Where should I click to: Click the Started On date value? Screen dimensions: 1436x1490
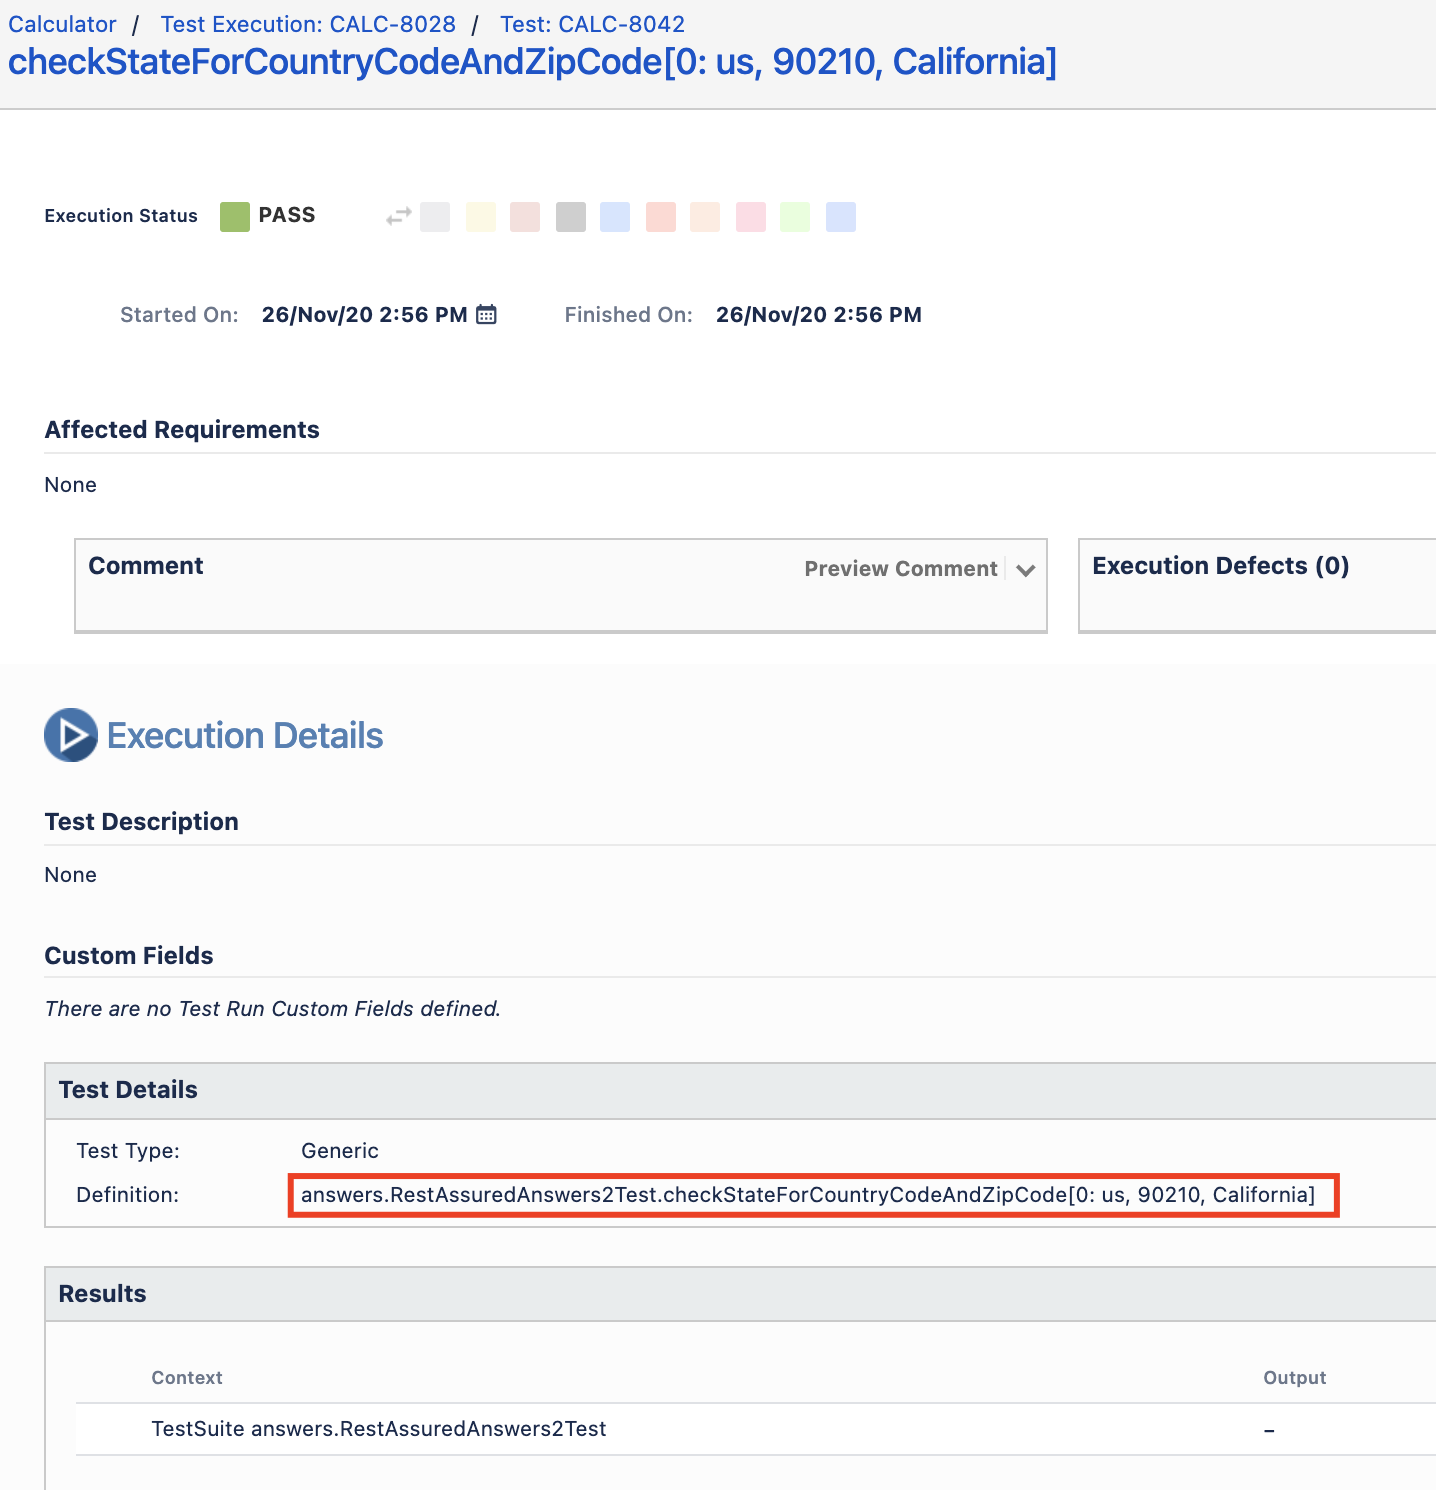[x=365, y=315]
